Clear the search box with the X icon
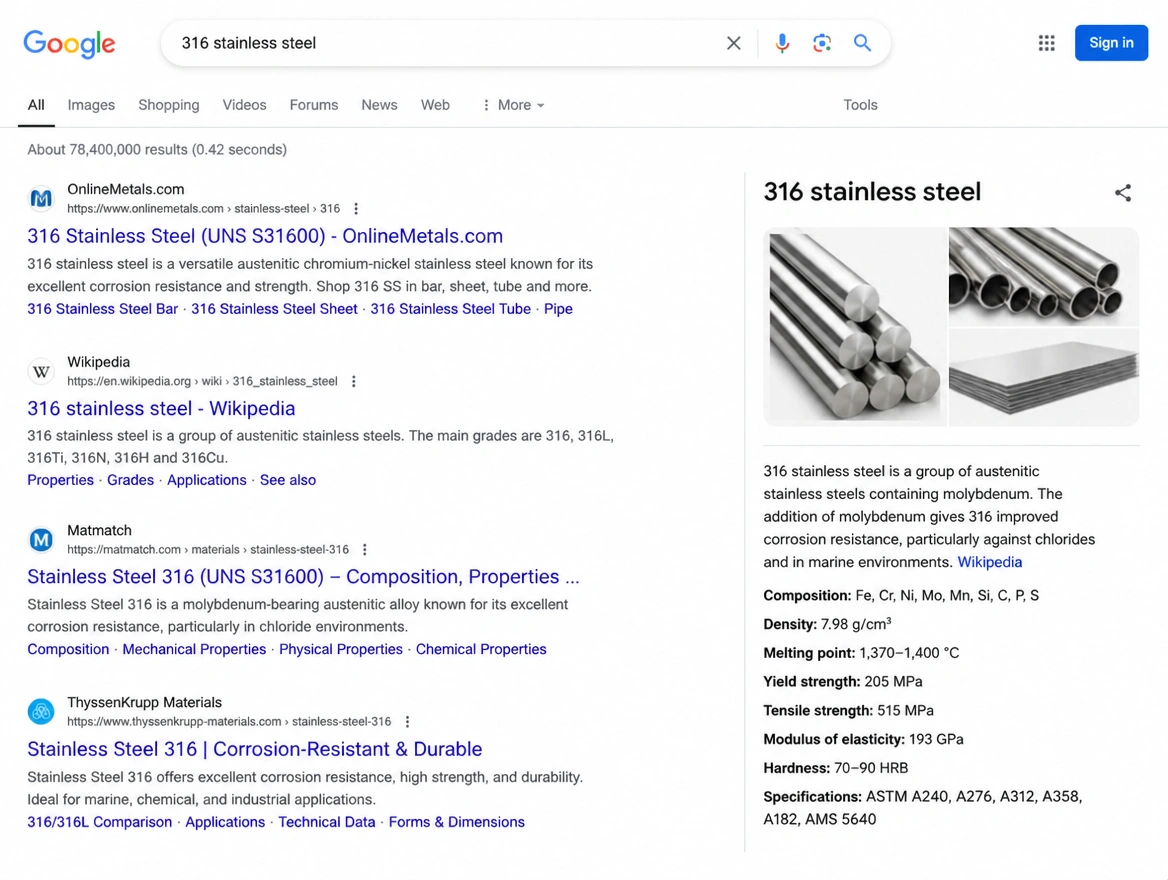Image resolution: width=1168 pixels, height=880 pixels. (734, 43)
